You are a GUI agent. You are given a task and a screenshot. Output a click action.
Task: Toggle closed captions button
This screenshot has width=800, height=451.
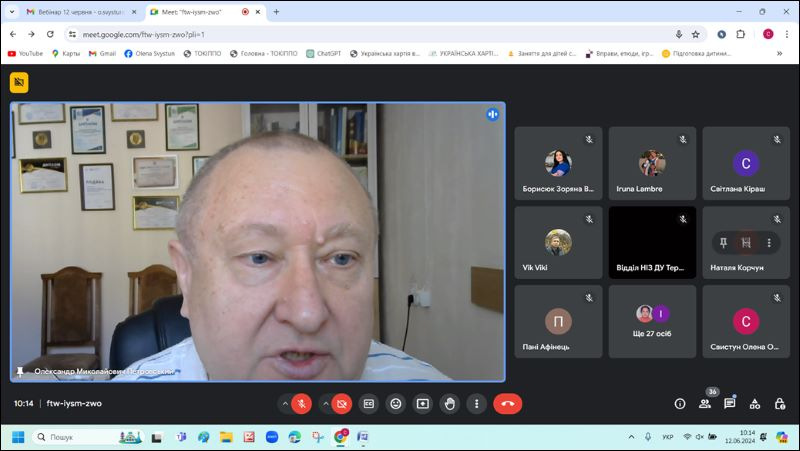(x=369, y=404)
